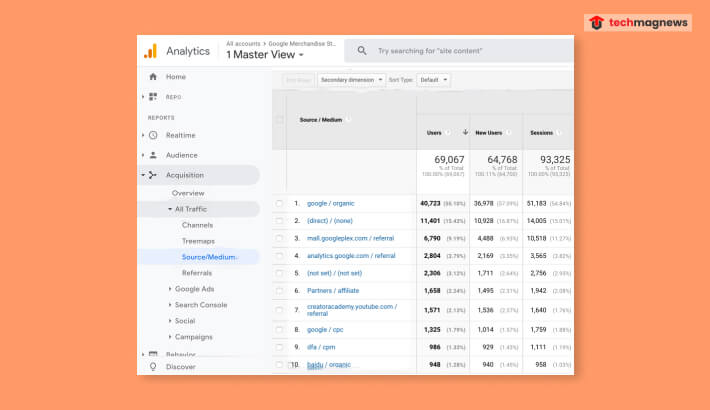Click the All accounts breadcrumb
The height and width of the screenshot is (410, 710).
243,43
